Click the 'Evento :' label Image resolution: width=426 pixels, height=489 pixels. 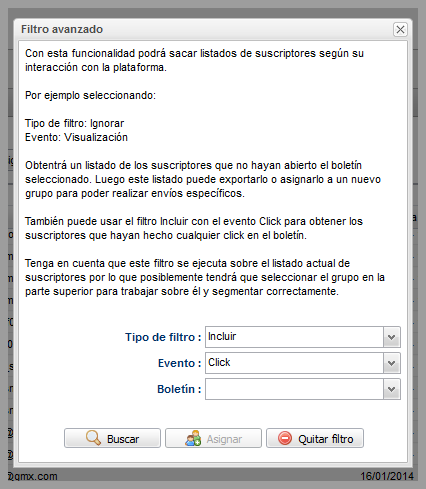coord(180,363)
